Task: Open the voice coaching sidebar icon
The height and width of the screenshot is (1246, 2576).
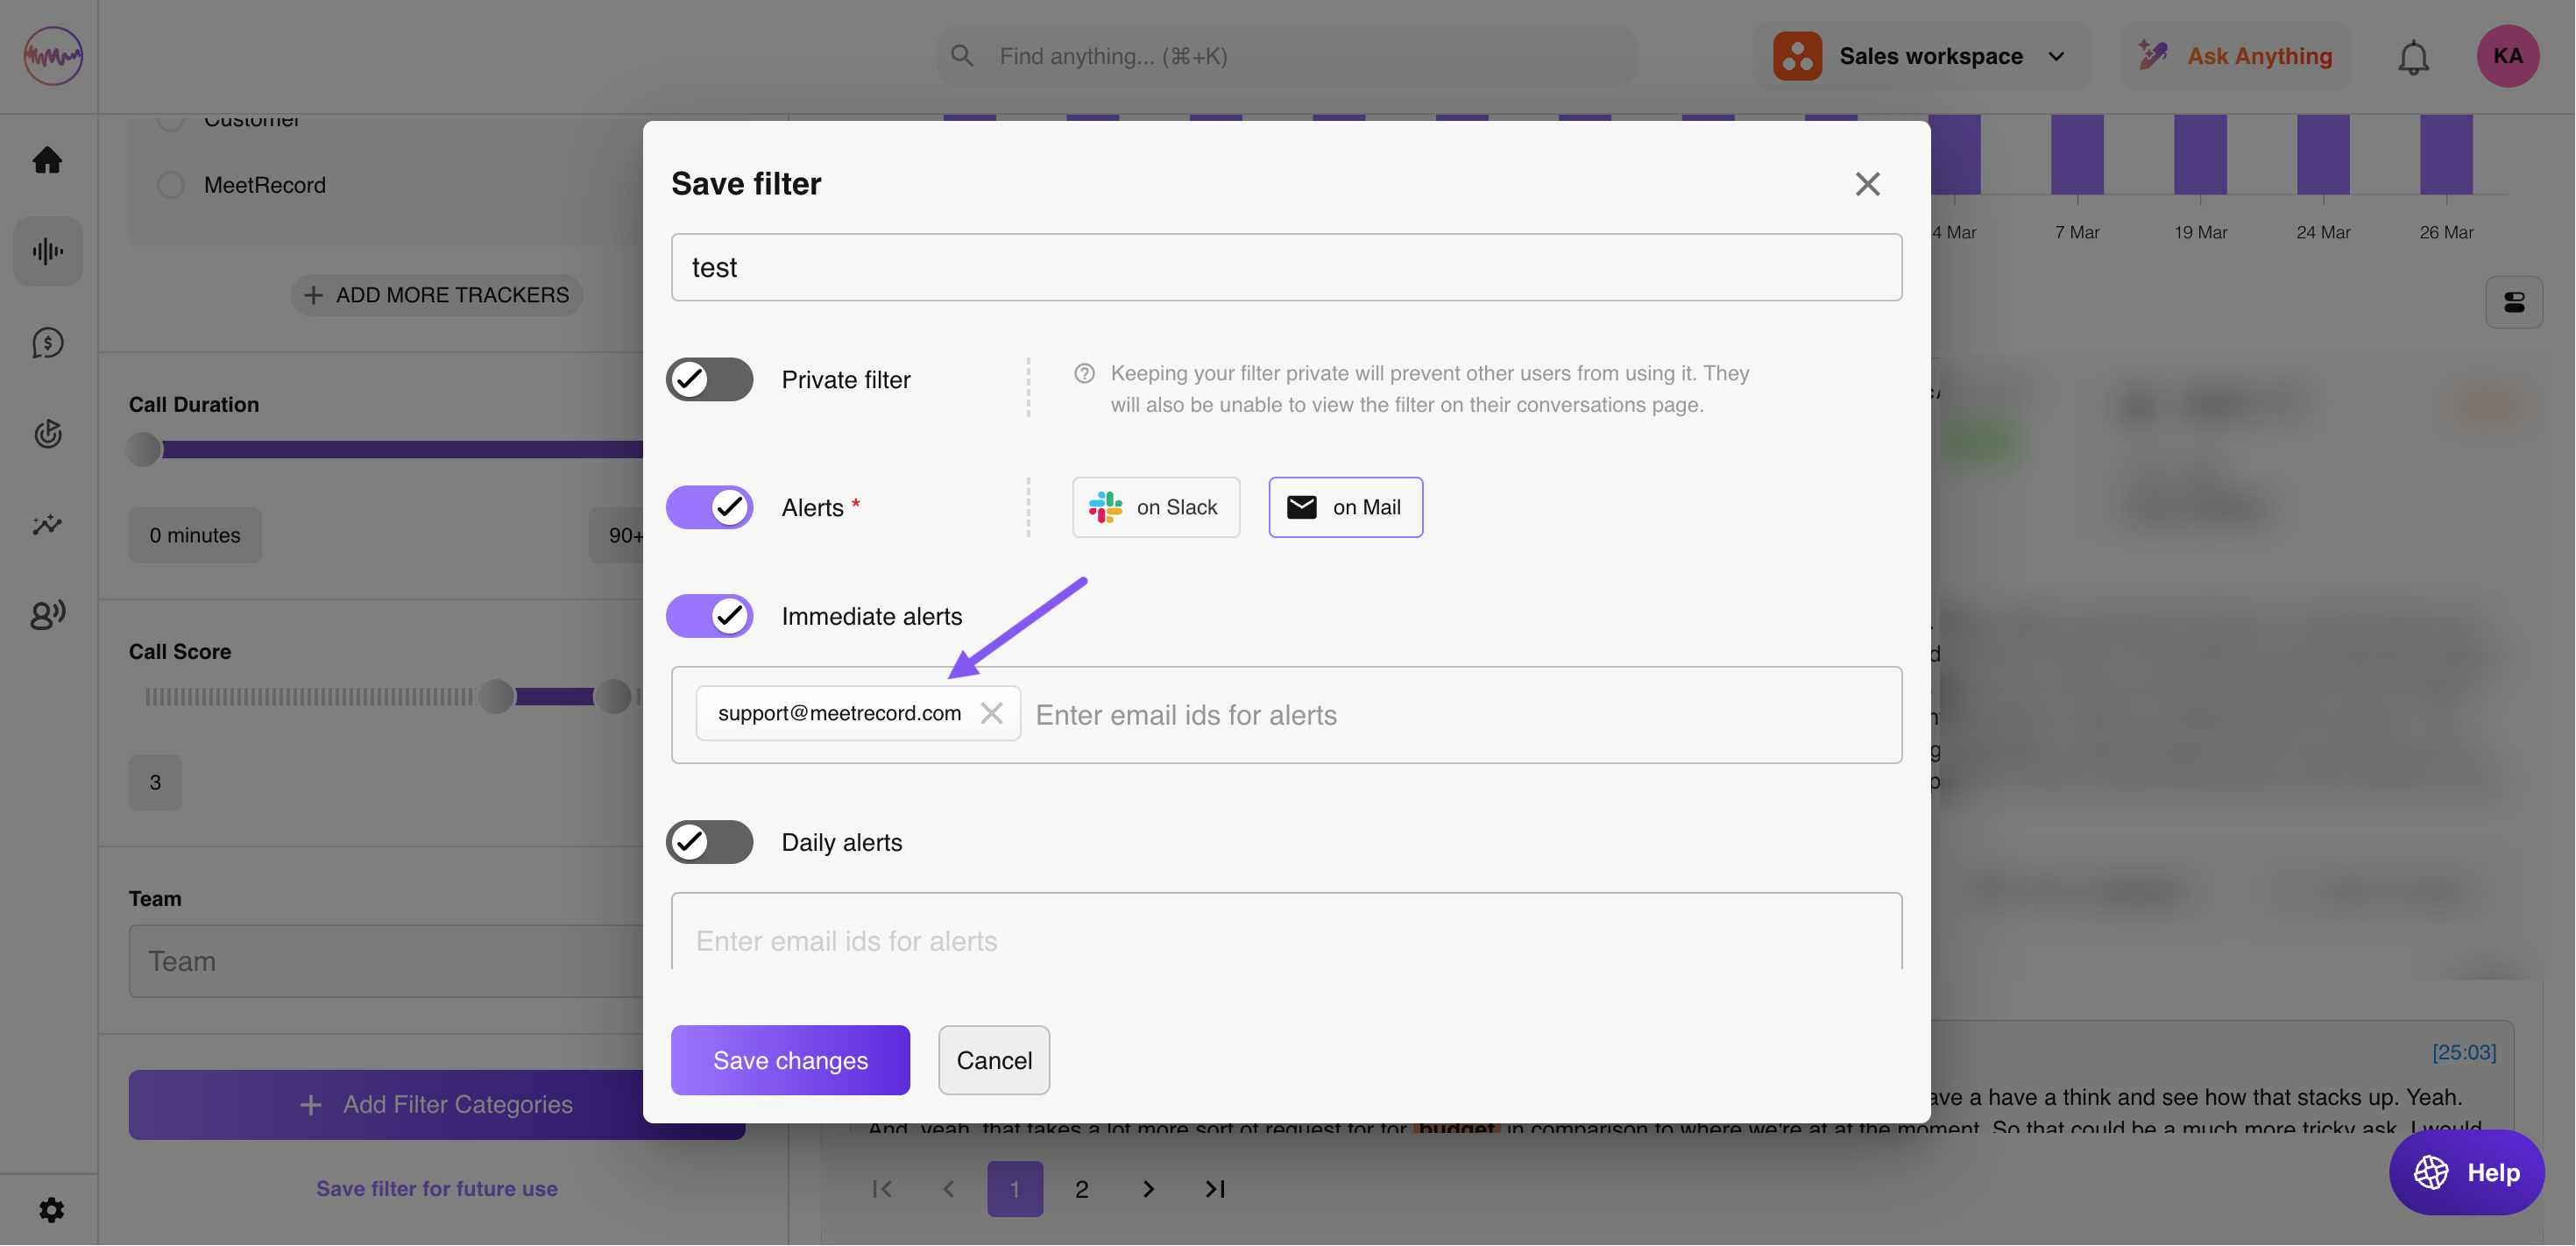Action: point(47,614)
